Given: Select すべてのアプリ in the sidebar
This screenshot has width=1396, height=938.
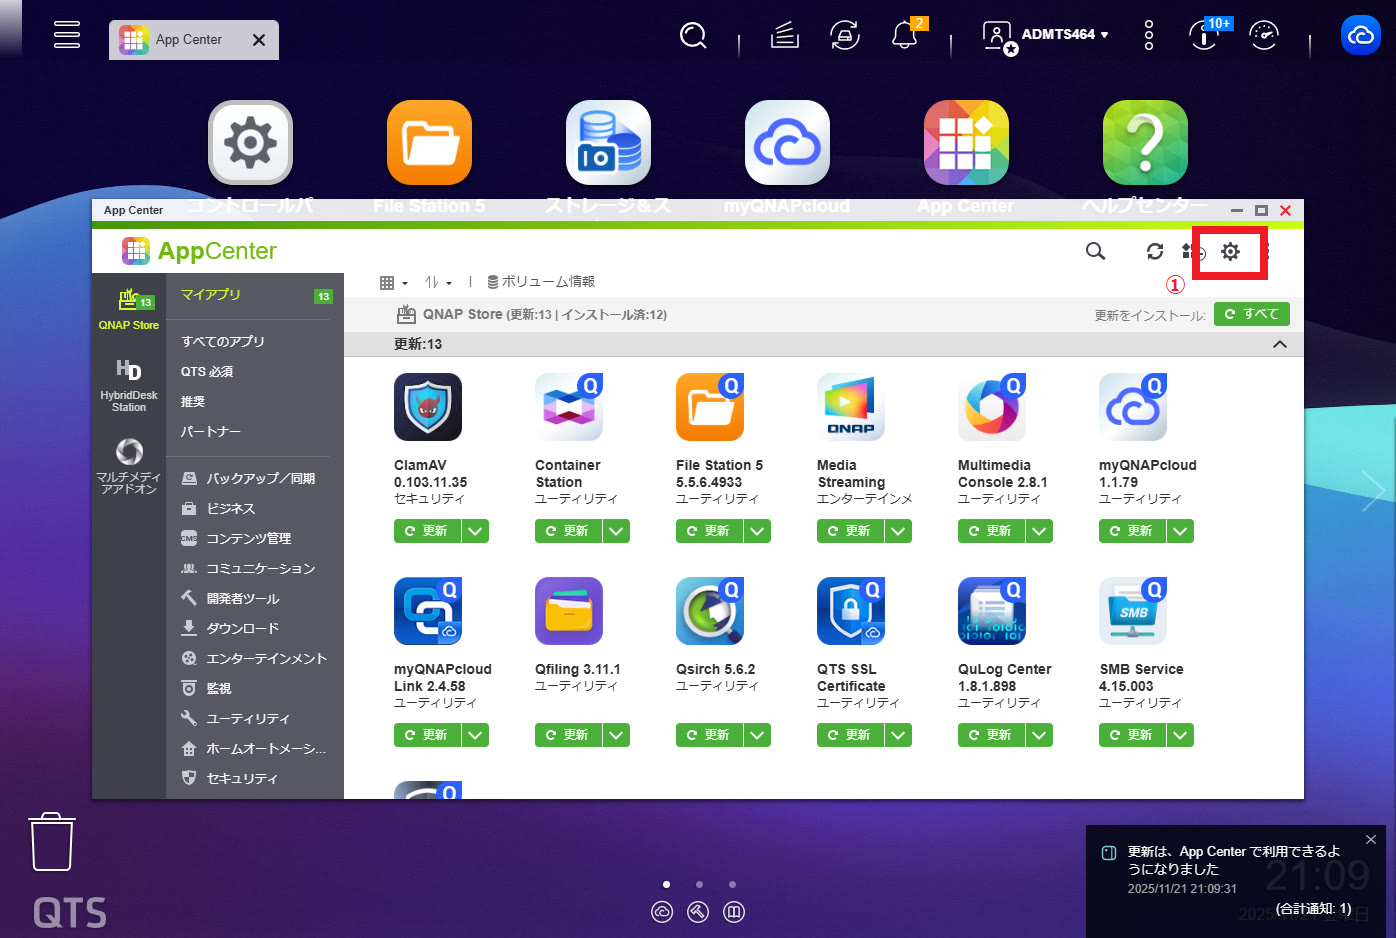Looking at the screenshot, I should click(x=223, y=341).
